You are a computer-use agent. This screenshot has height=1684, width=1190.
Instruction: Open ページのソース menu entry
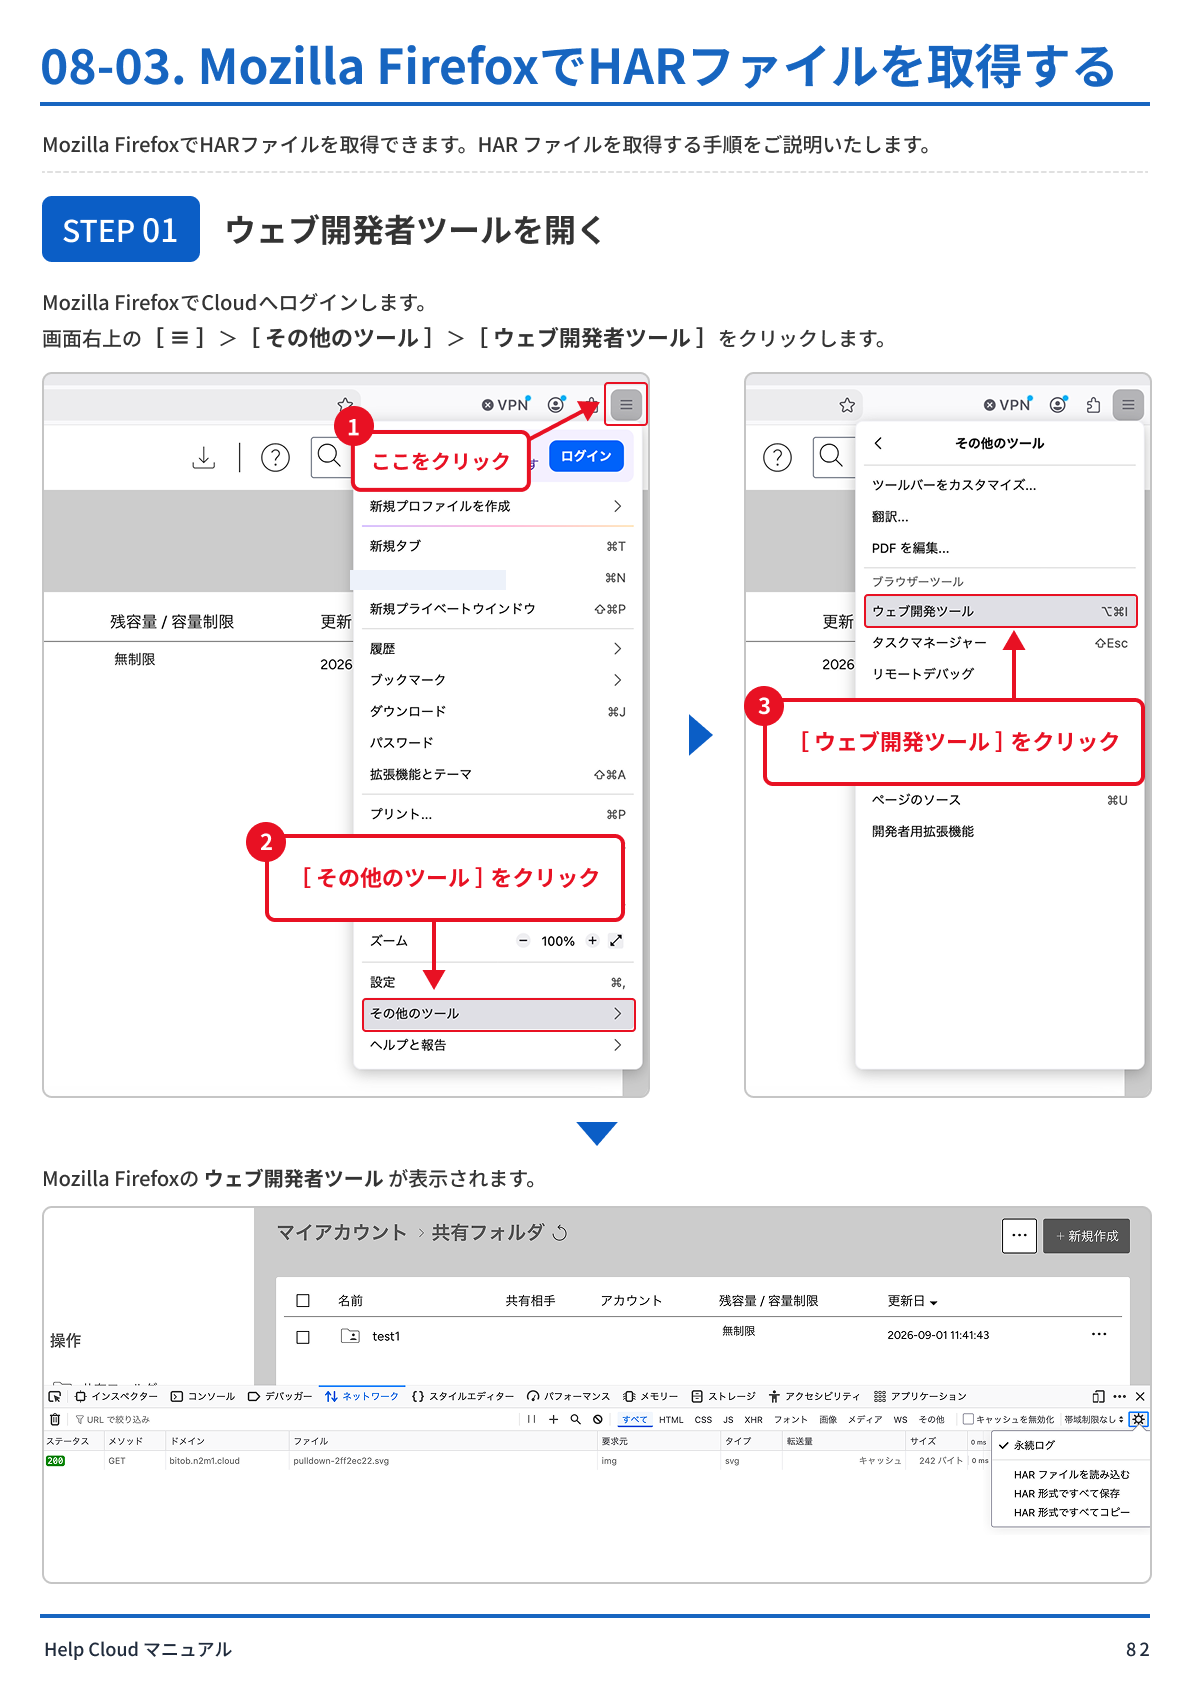tap(1000, 800)
